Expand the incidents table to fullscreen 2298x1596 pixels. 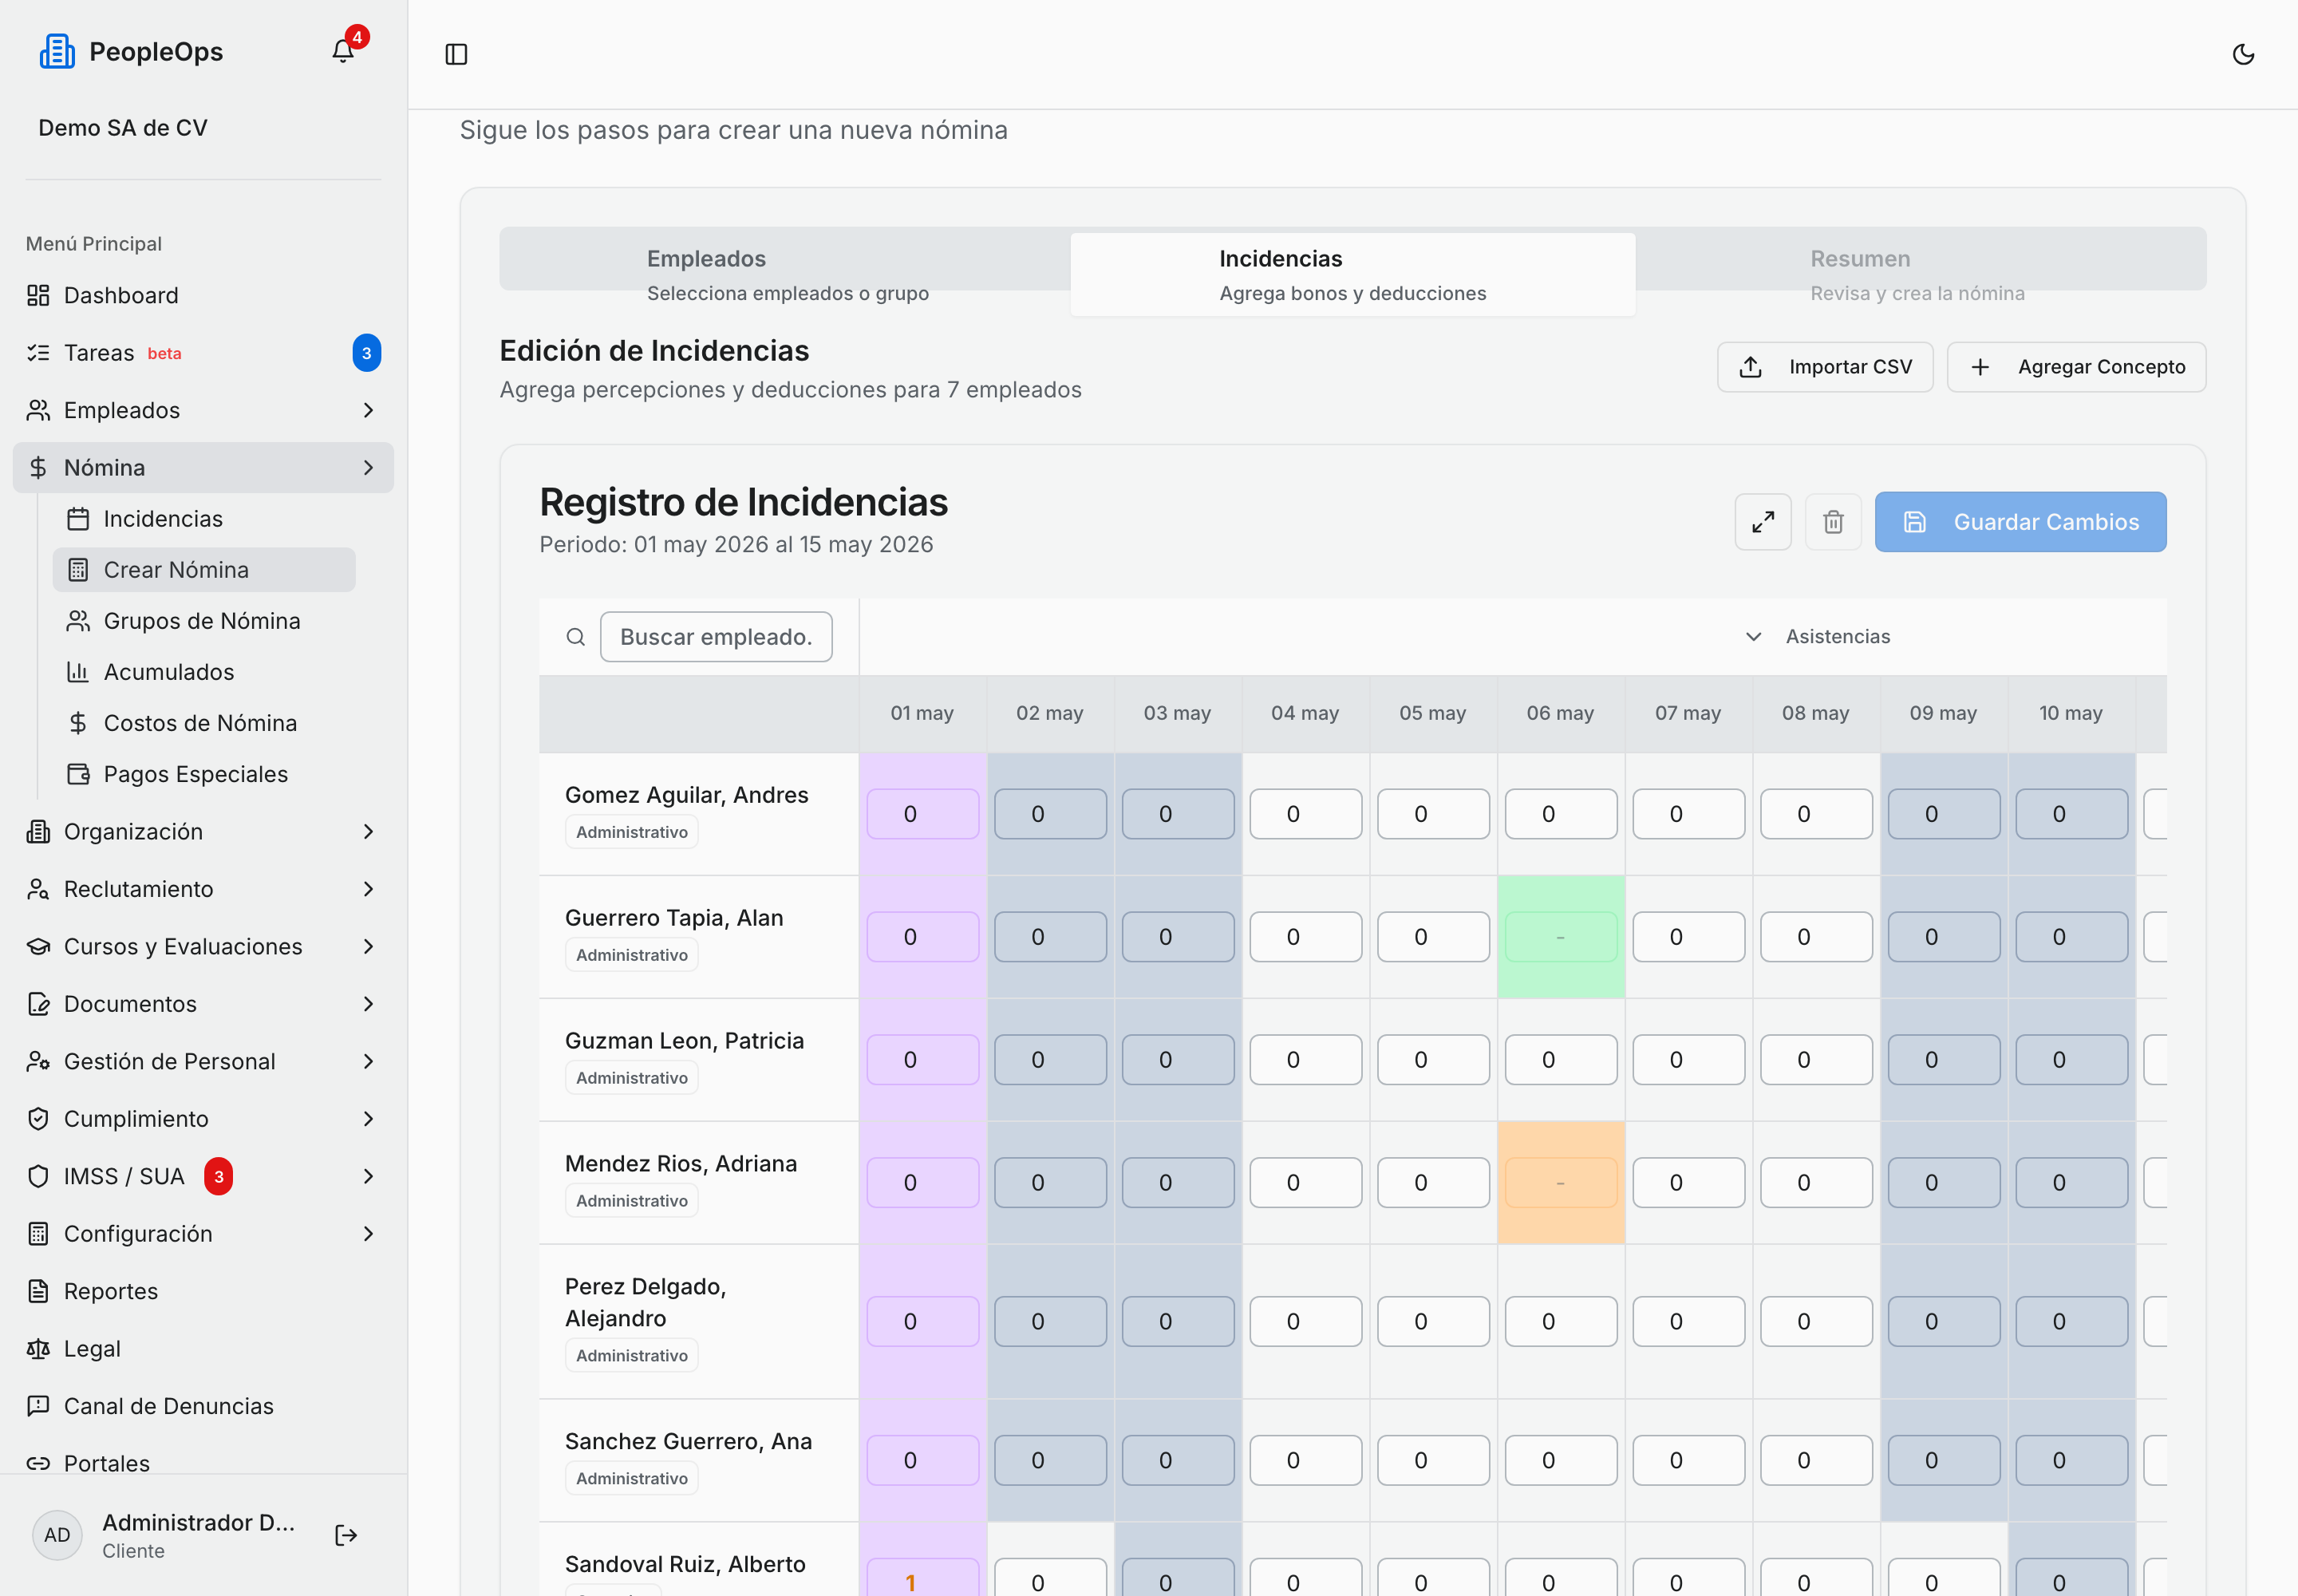click(1763, 521)
